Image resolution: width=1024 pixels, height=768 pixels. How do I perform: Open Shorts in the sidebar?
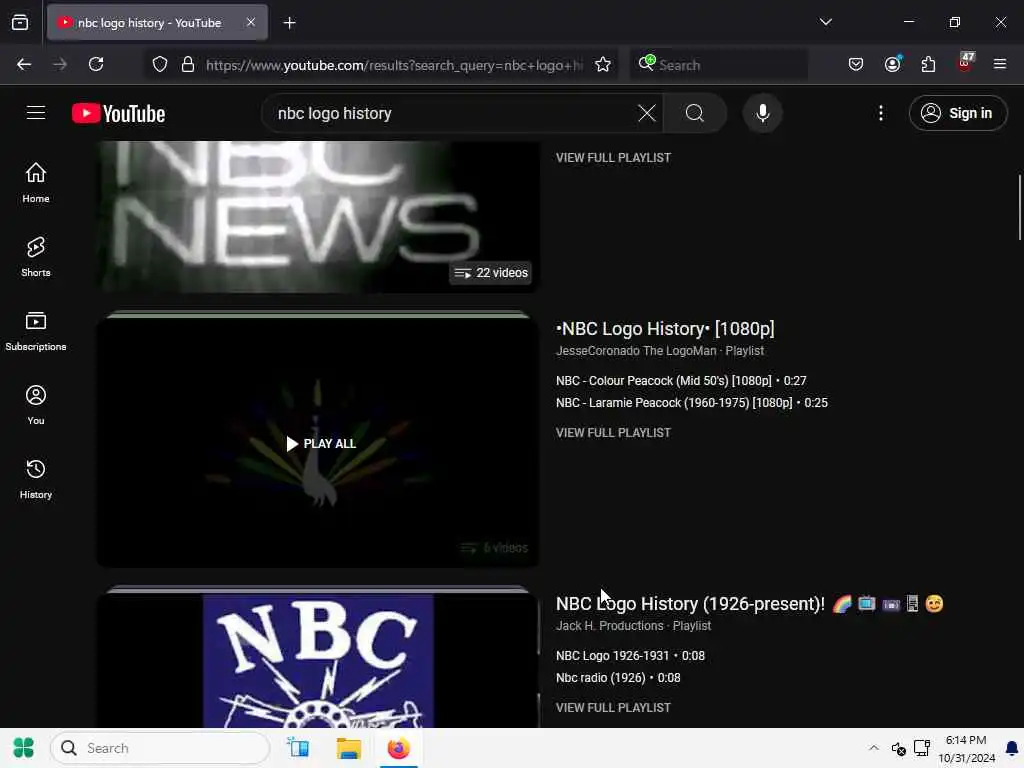point(36,257)
